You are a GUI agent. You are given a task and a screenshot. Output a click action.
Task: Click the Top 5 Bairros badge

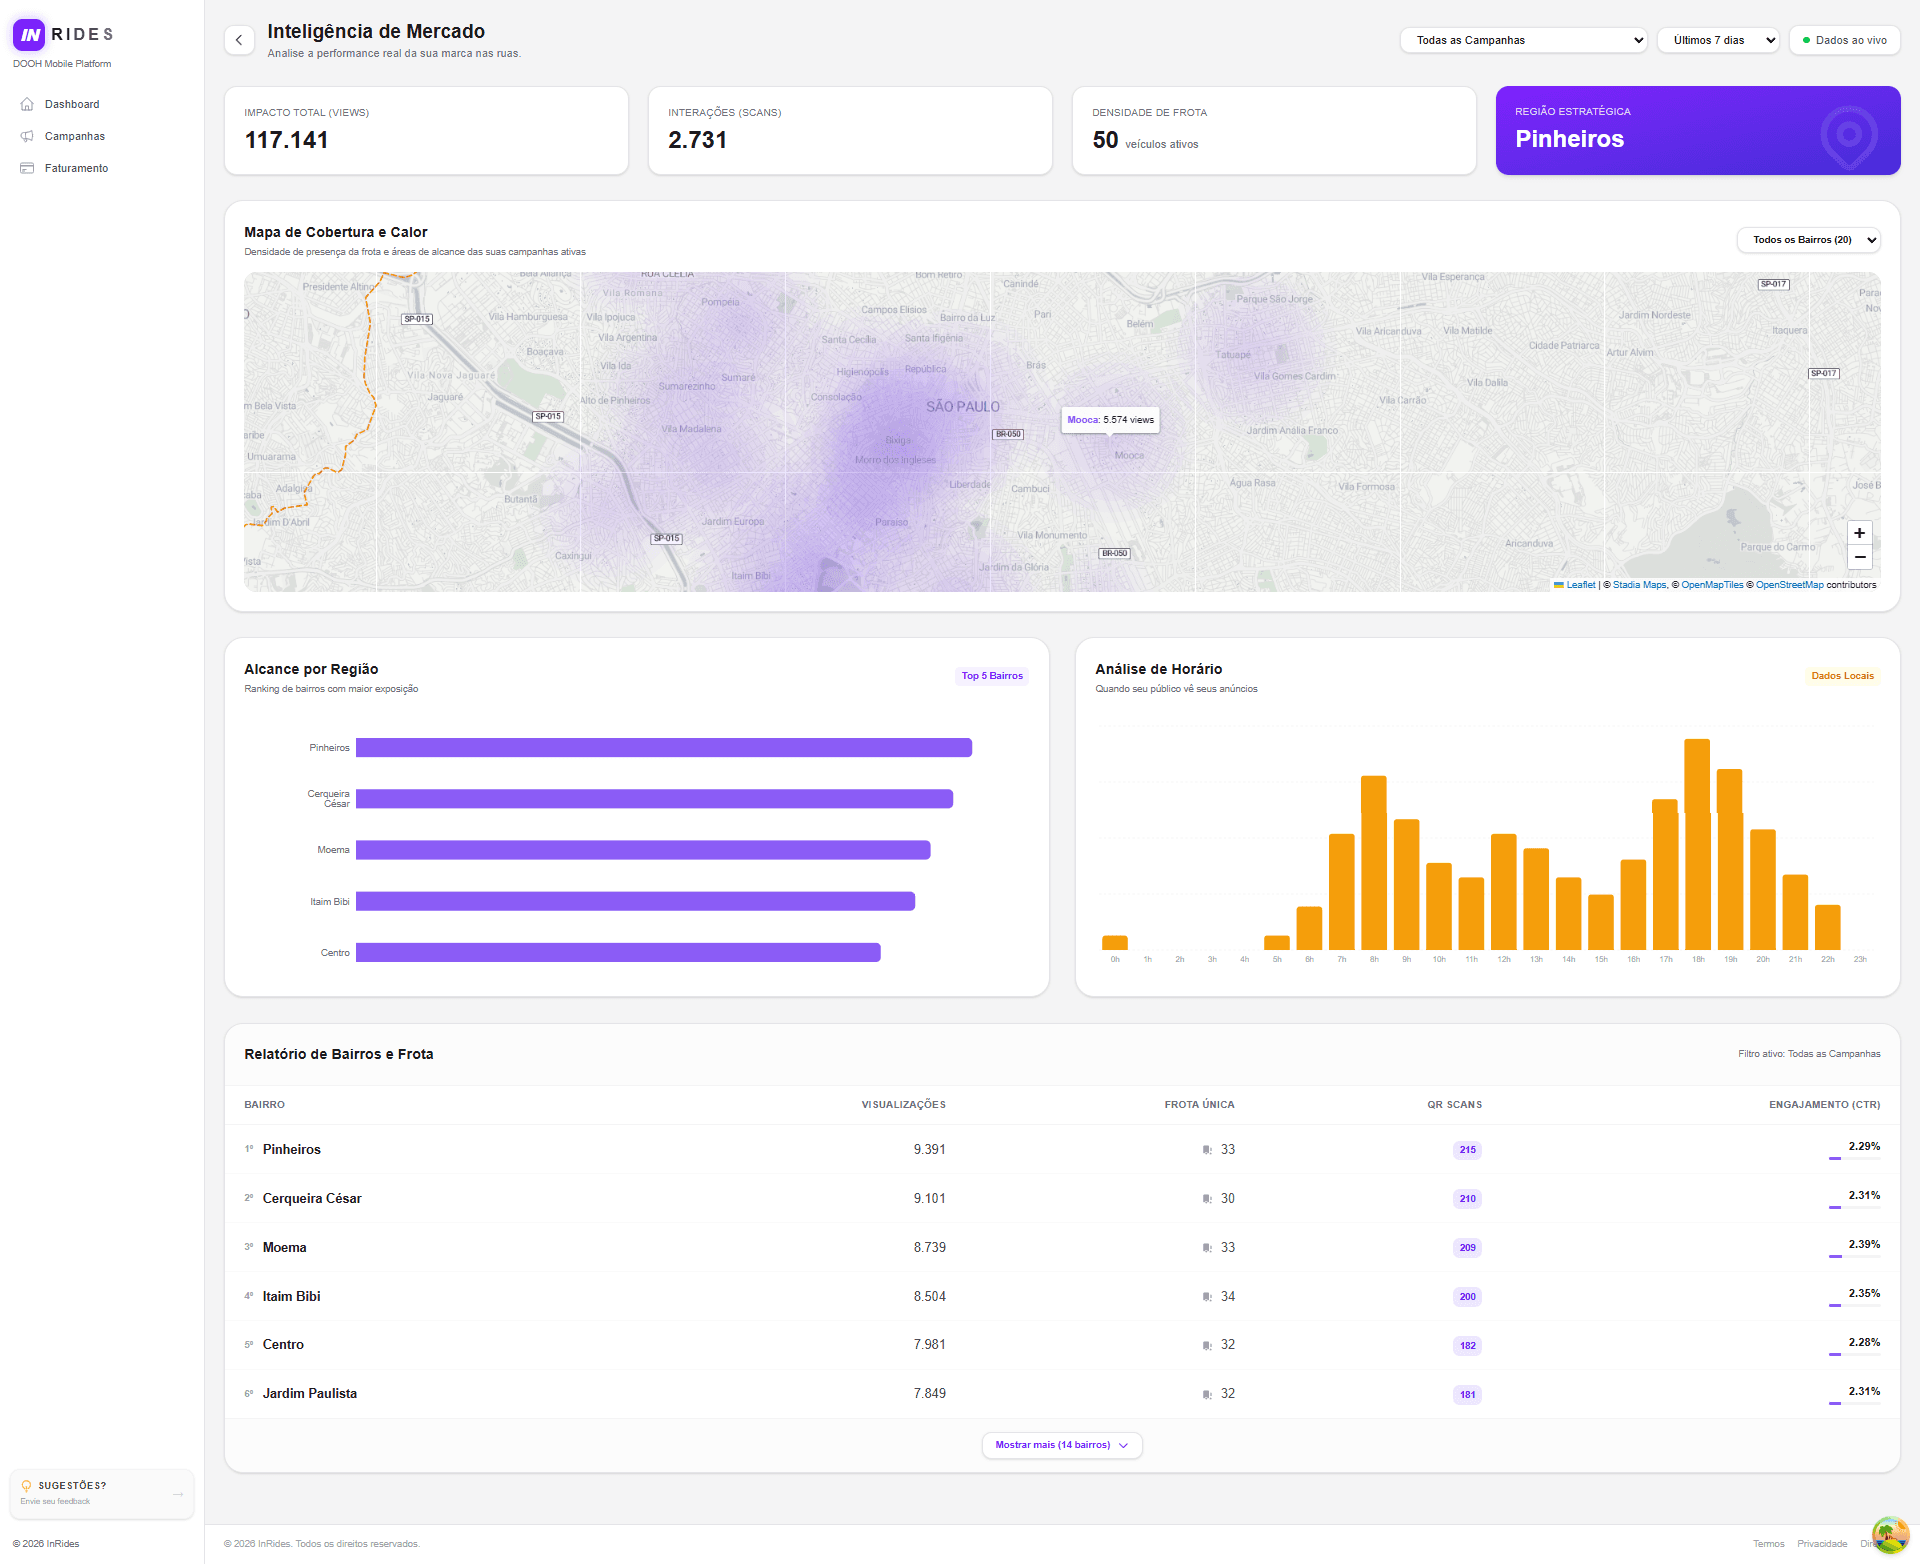992,676
